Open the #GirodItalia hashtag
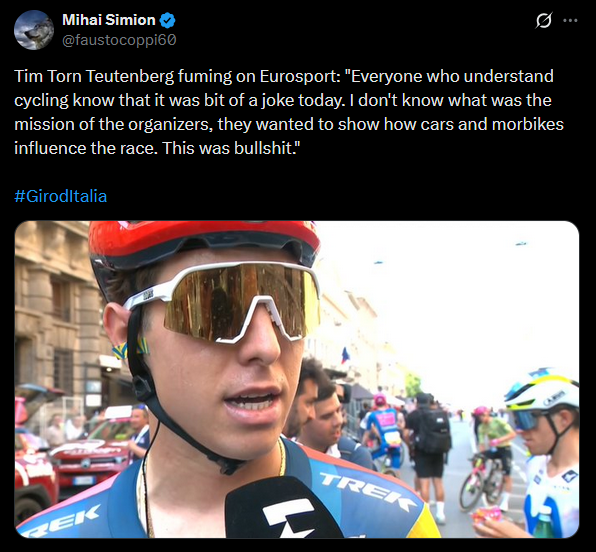596x552 pixels. click(60, 196)
